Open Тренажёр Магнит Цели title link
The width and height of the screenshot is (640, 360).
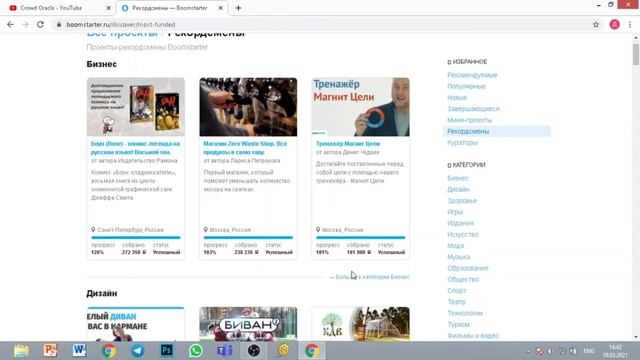[x=348, y=144]
